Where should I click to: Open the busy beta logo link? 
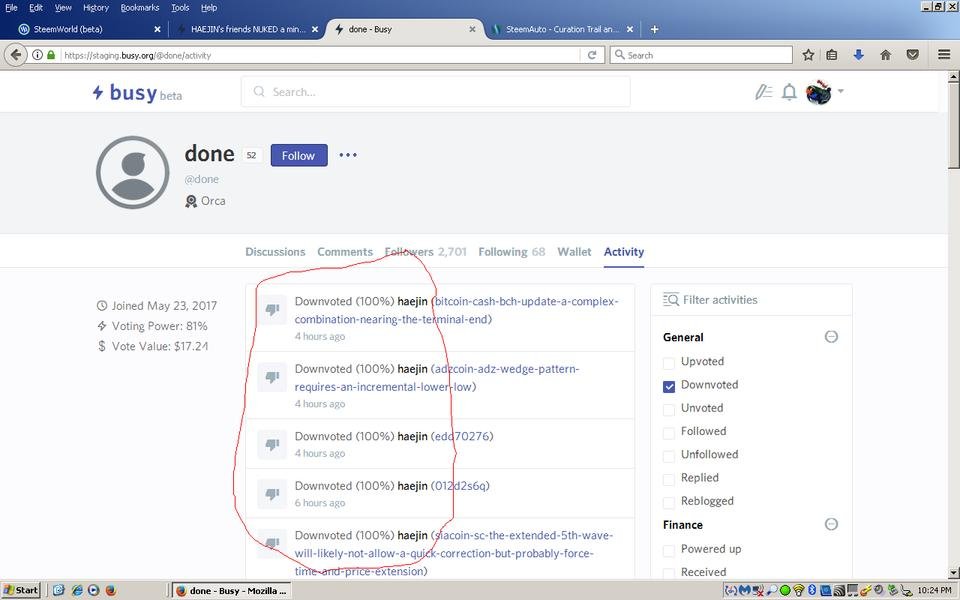click(137, 92)
